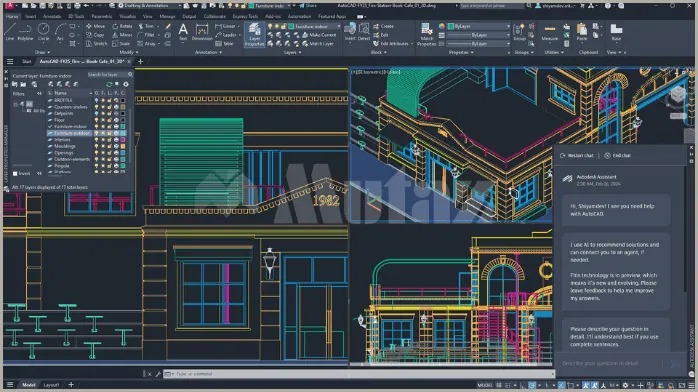Click the Dimension tool

click(202, 32)
